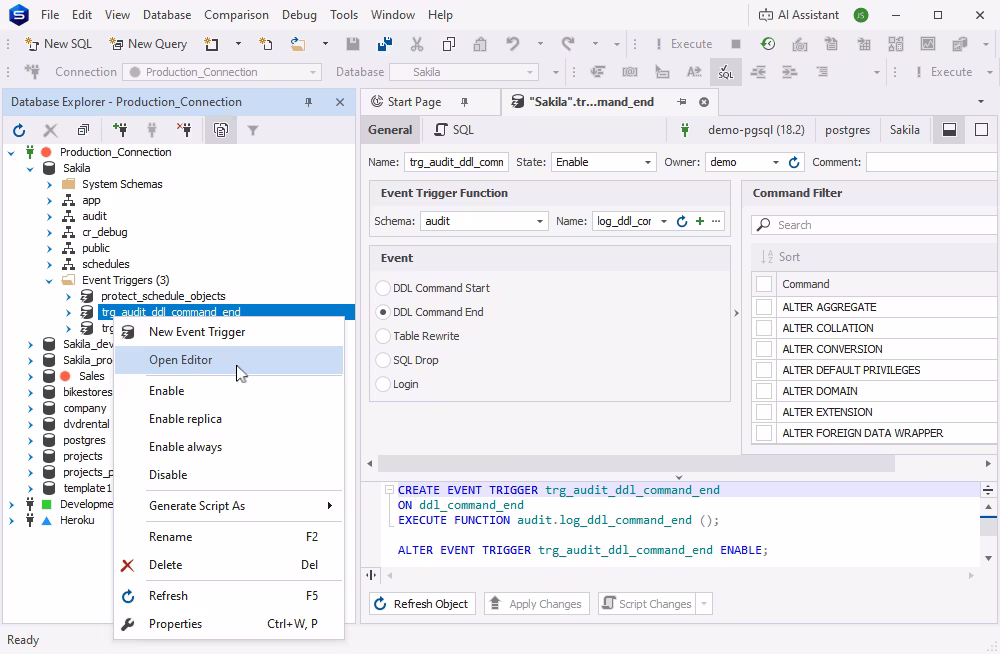Refresh the trigger function name list
1000x654 pixels.
[x=682, y=221]
